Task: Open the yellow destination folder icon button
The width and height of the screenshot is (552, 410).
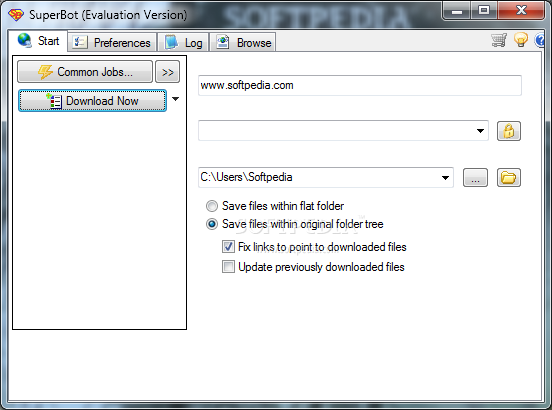Action: [509, 177]
